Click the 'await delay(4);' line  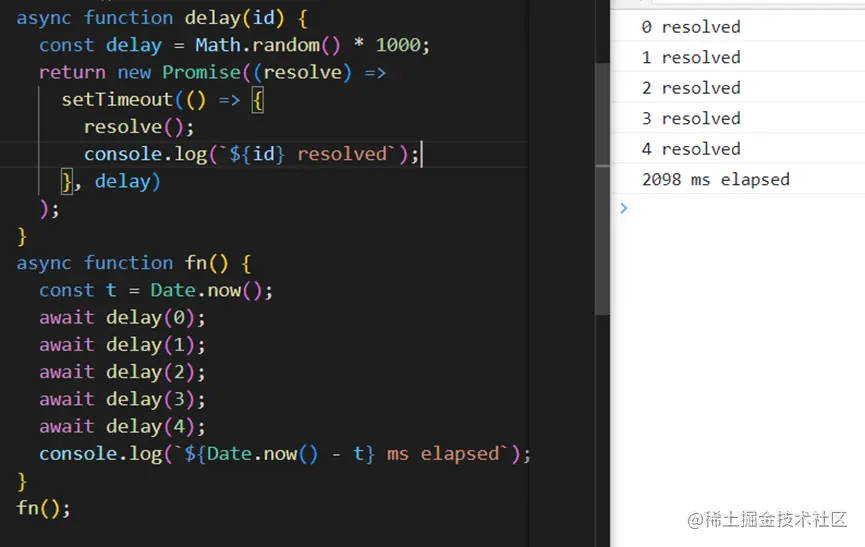[122, 427]
